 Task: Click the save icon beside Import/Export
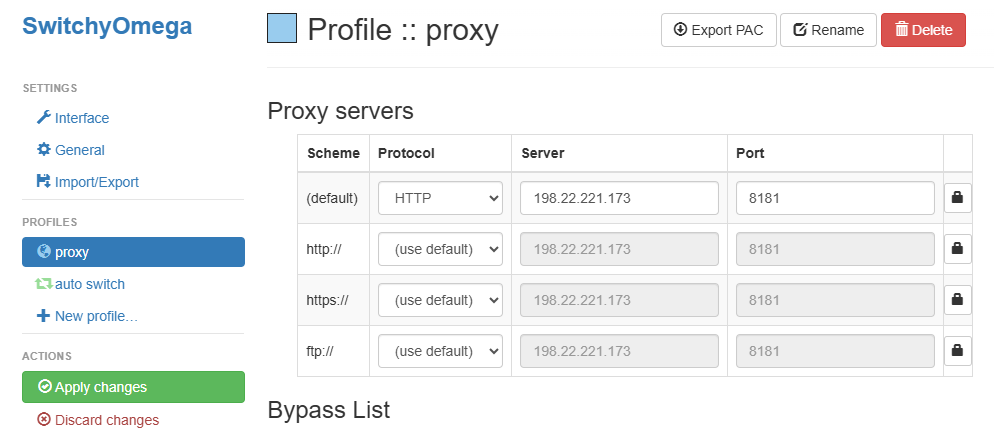43,181
